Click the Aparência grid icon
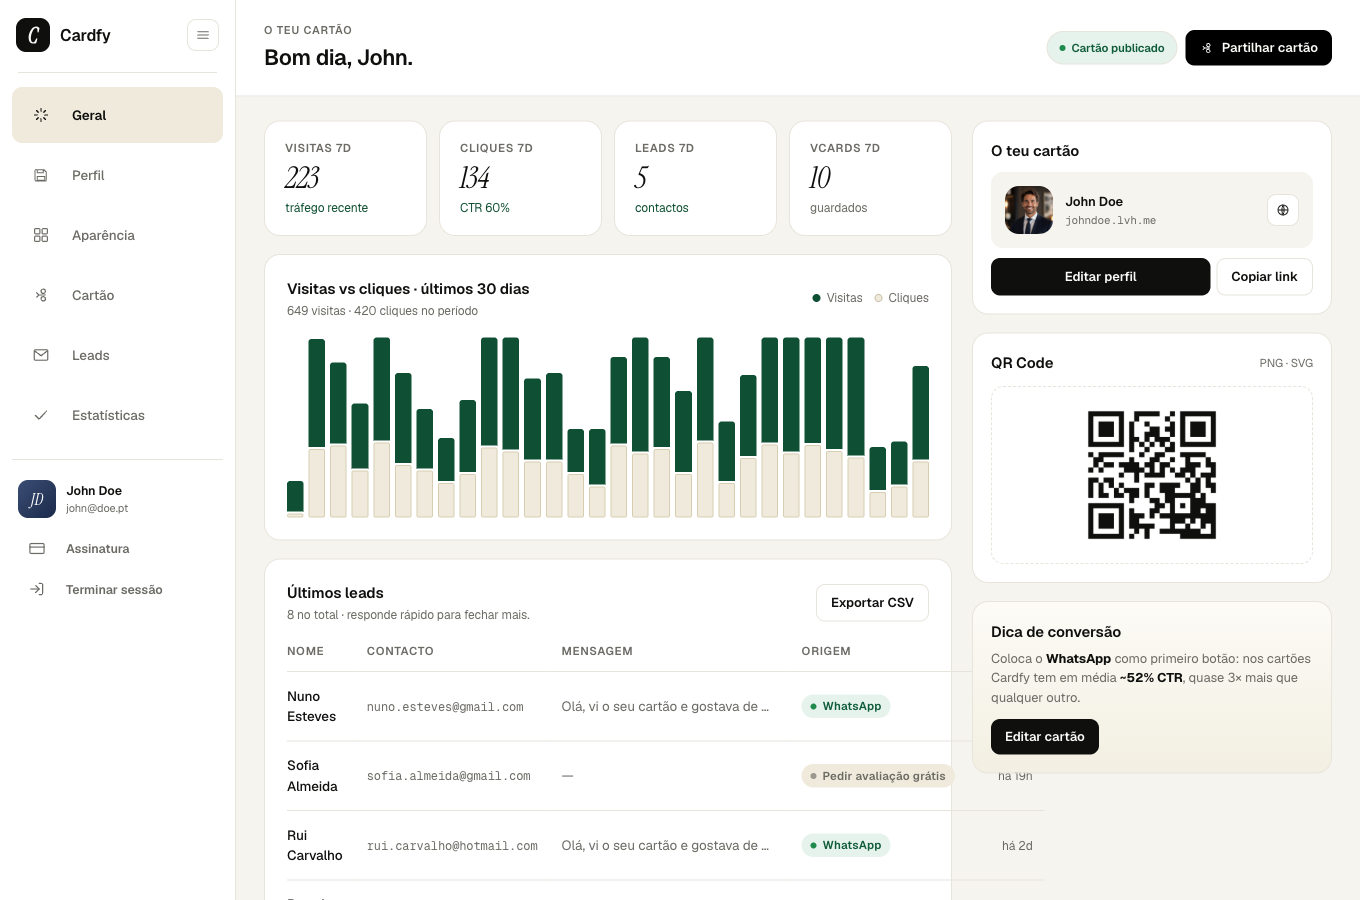Viewport: 1360px width, 900px height. [41, 235]
